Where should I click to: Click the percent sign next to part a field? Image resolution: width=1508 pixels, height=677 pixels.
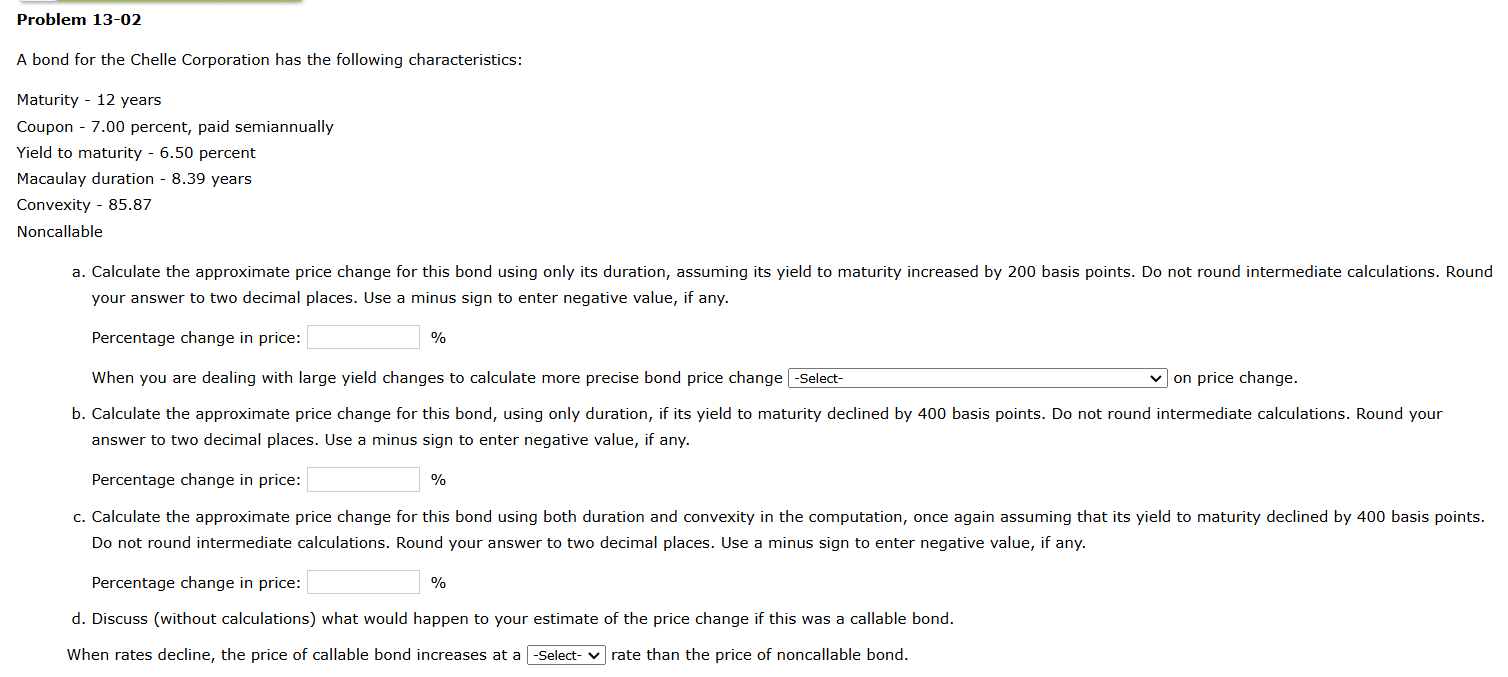(437, 337)
